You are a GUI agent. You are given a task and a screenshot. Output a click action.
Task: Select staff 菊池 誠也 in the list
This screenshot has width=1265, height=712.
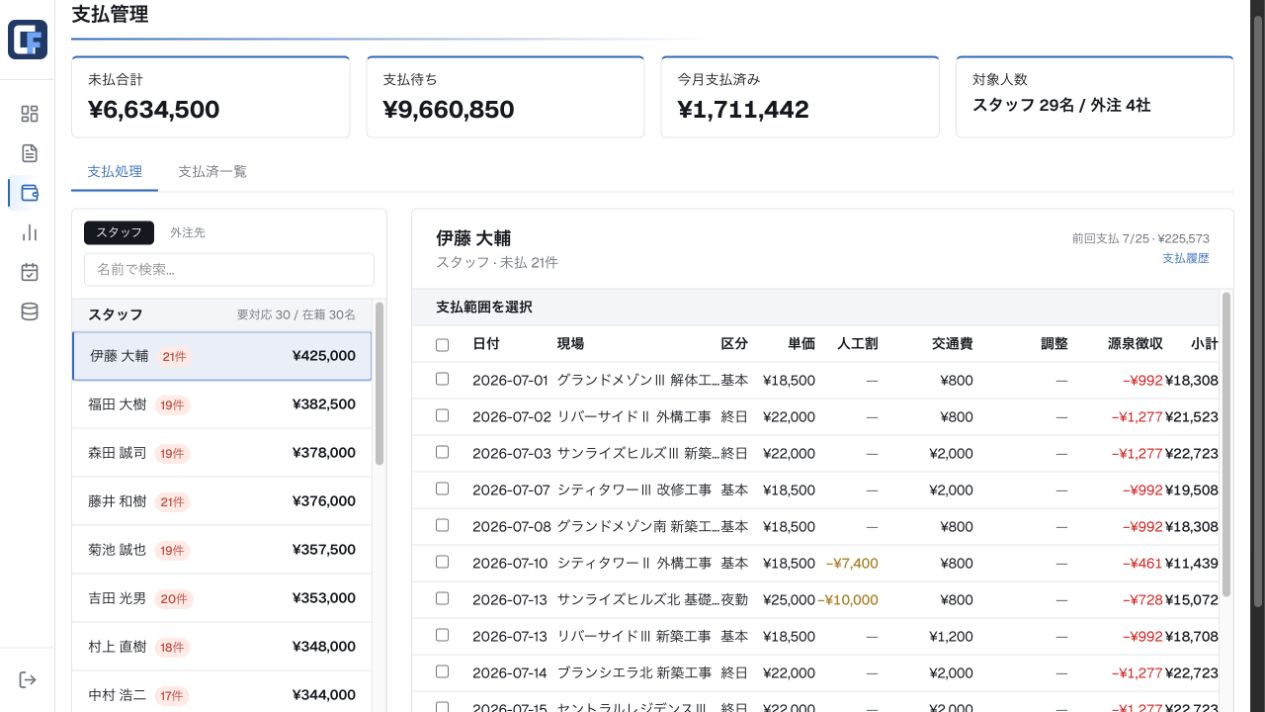click(x=222, y=550)
